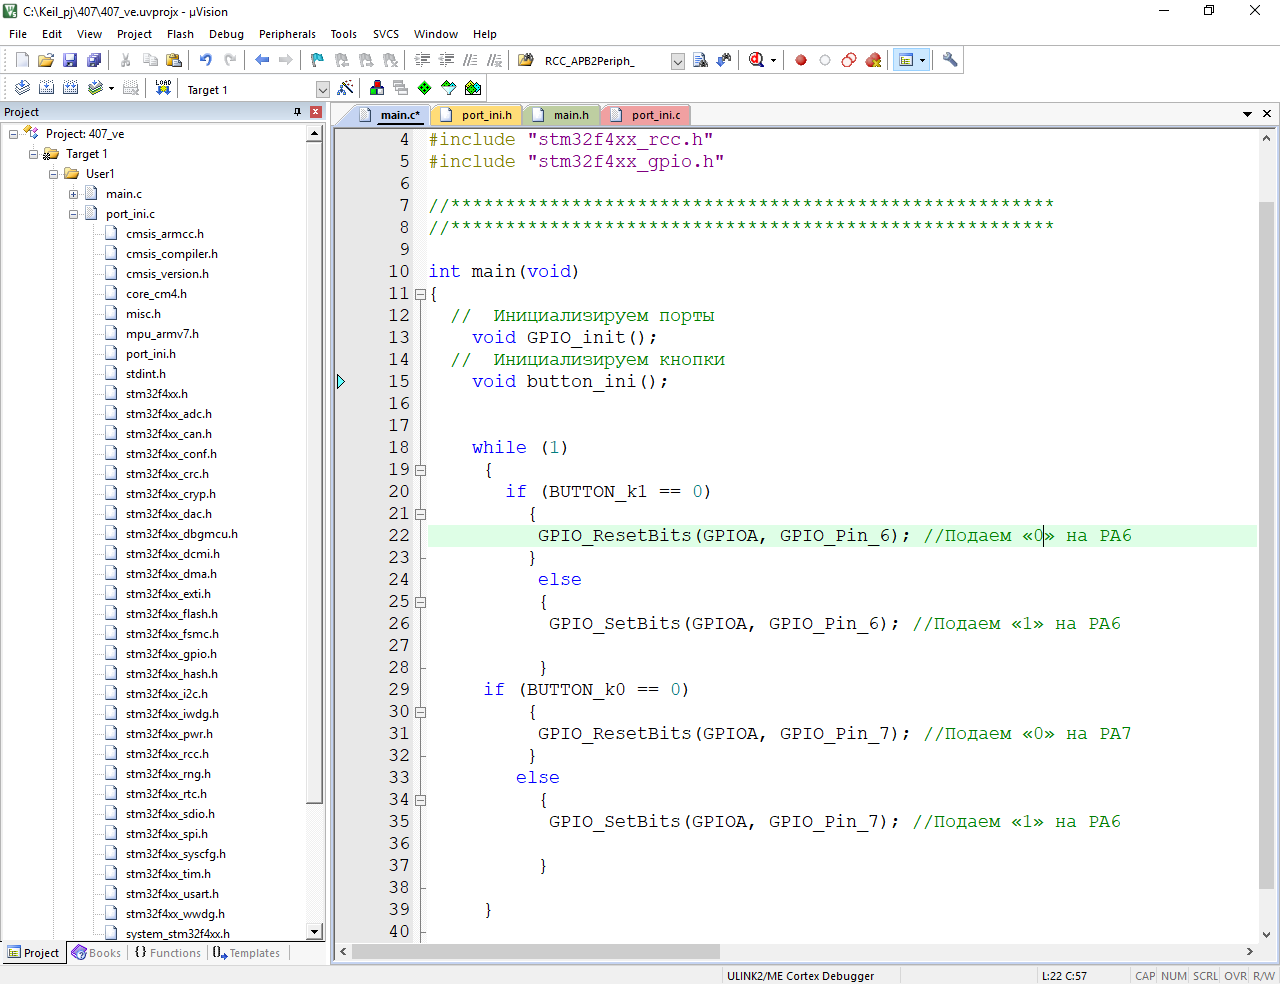Switch to the Templates panel tab
This screenshot has height=984, width=1280.
(x=246, y=953)
